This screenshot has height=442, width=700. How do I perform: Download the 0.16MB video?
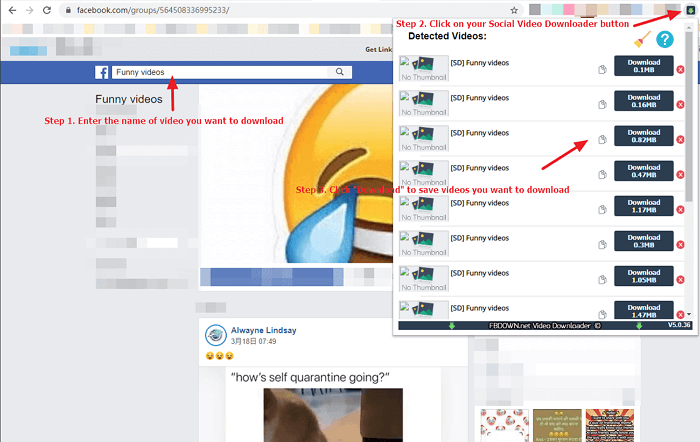tap(643, 101)
